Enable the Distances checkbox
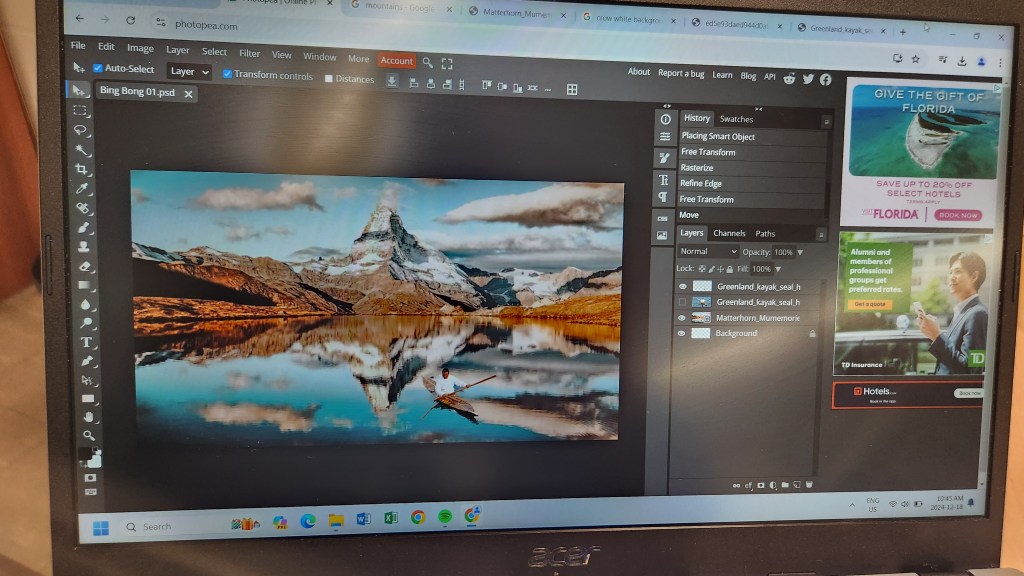 329,79
